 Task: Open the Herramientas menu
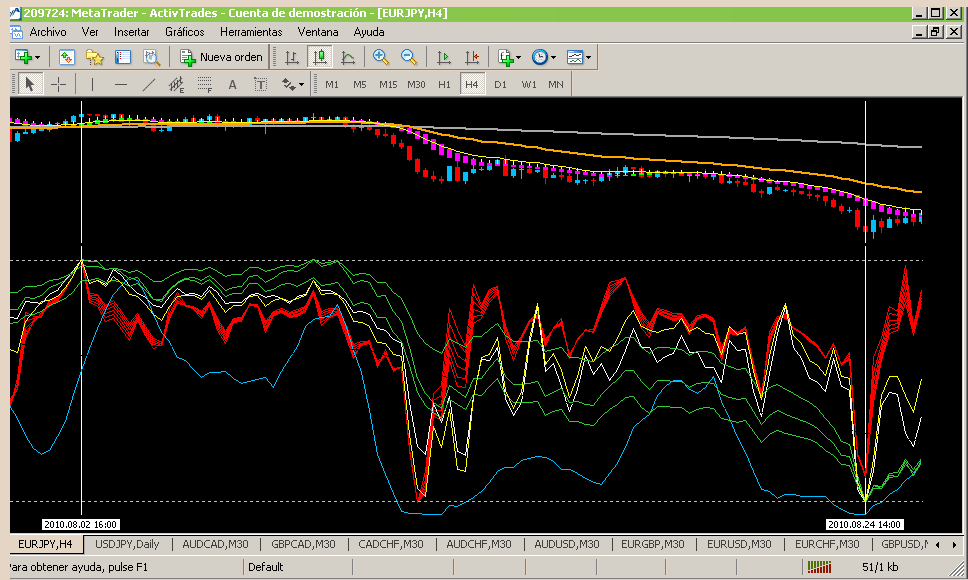coord(251,32)
